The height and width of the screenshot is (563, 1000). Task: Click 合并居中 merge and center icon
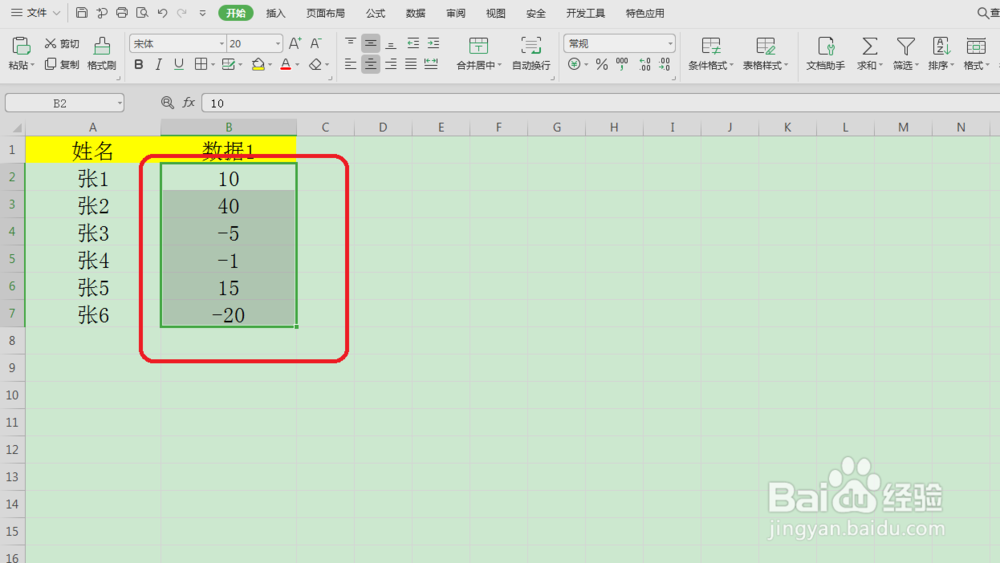(478, 46)
